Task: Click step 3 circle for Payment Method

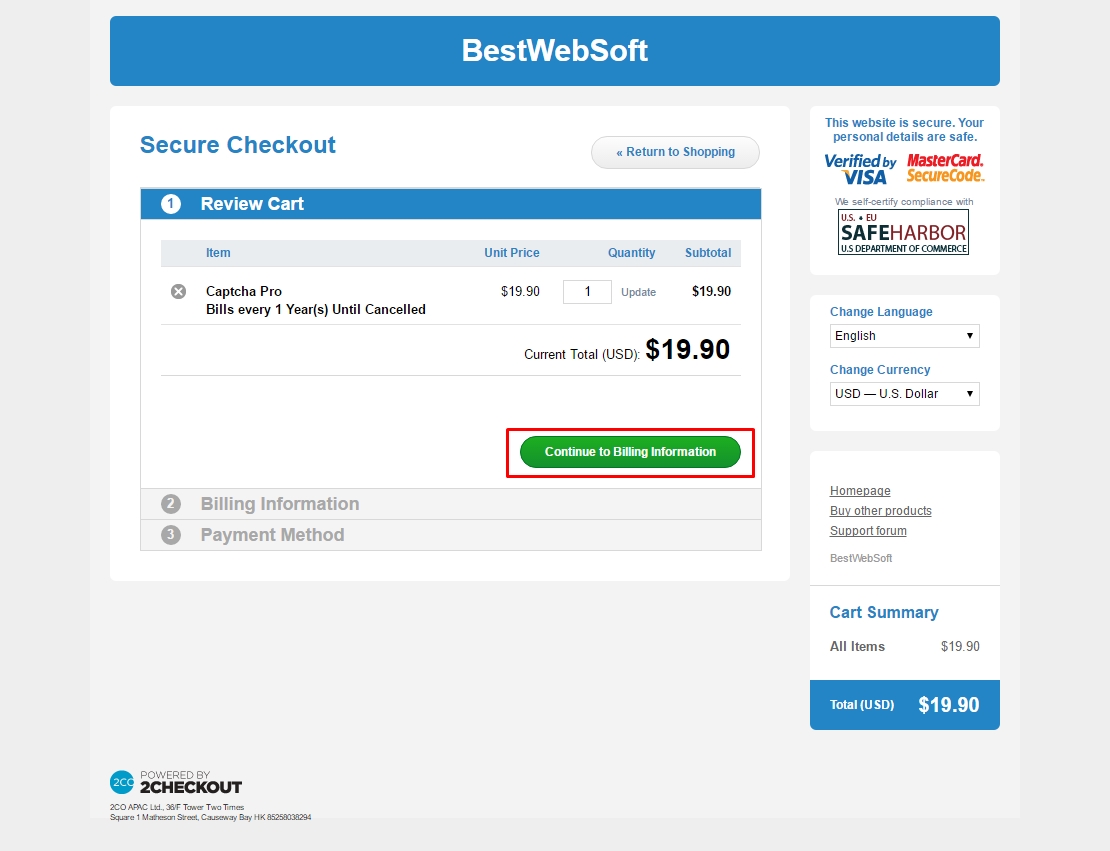Action: [171, 535]
